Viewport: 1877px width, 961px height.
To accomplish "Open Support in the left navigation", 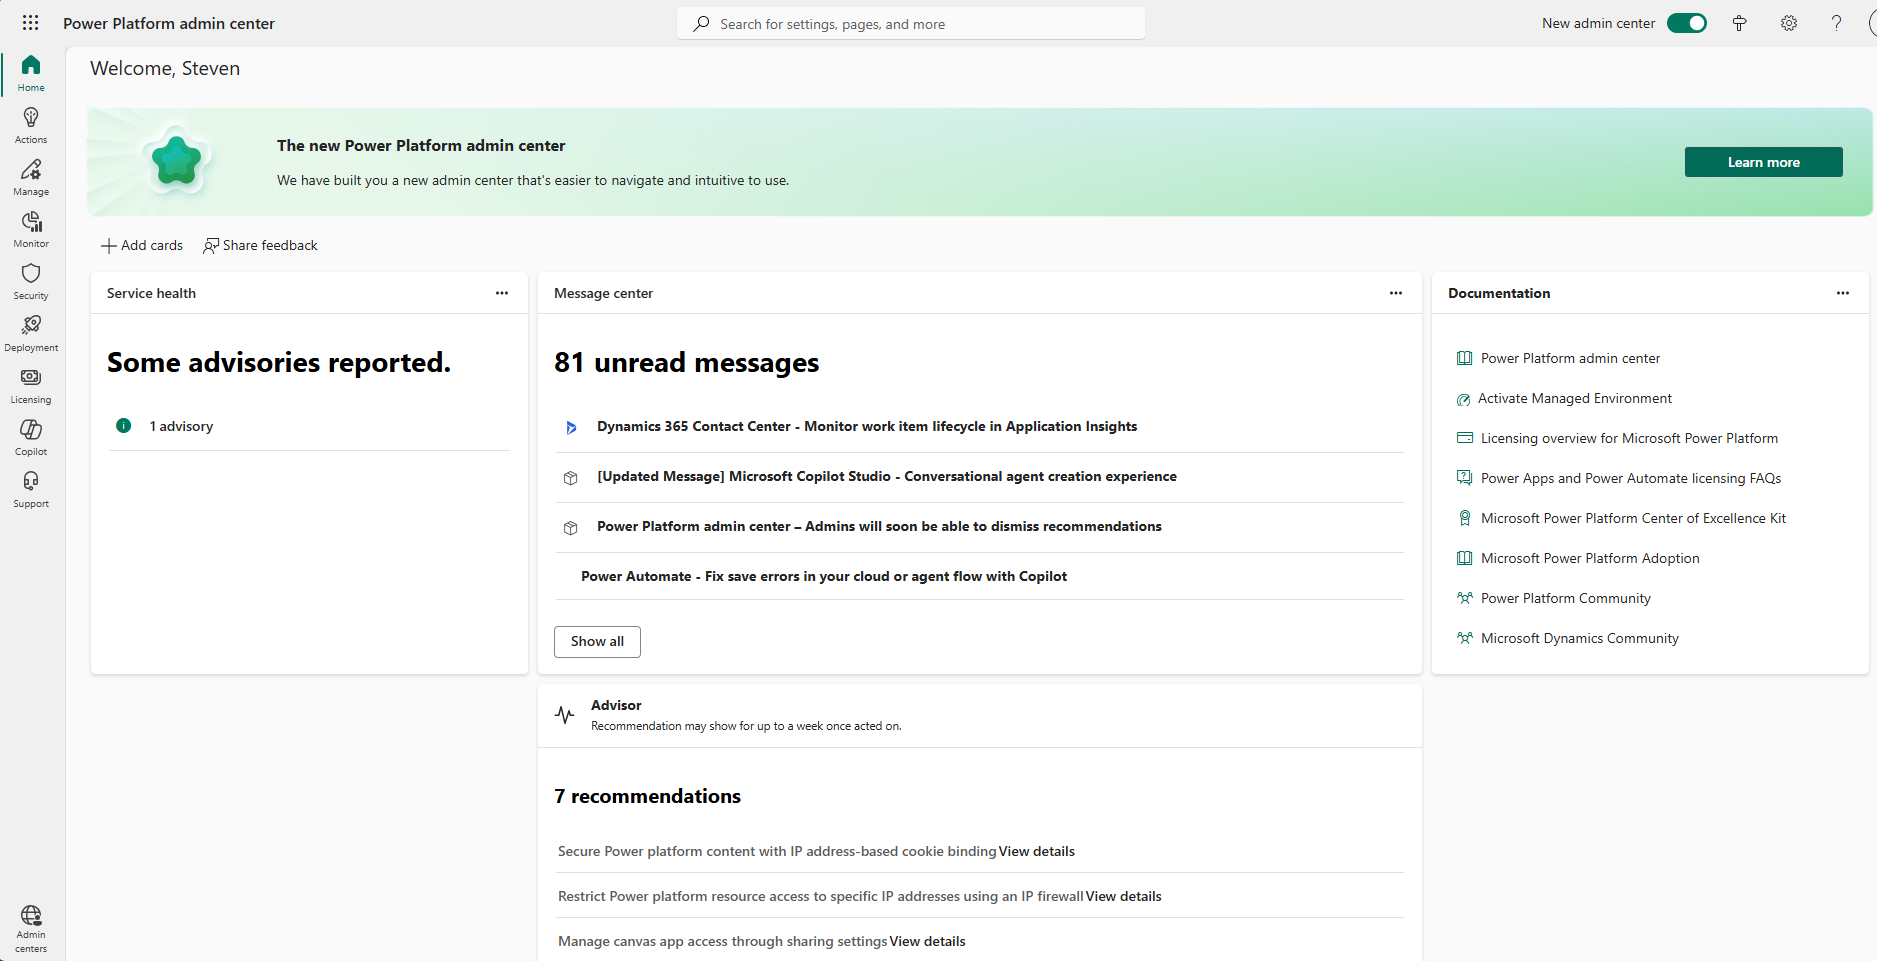I will 31,489.
